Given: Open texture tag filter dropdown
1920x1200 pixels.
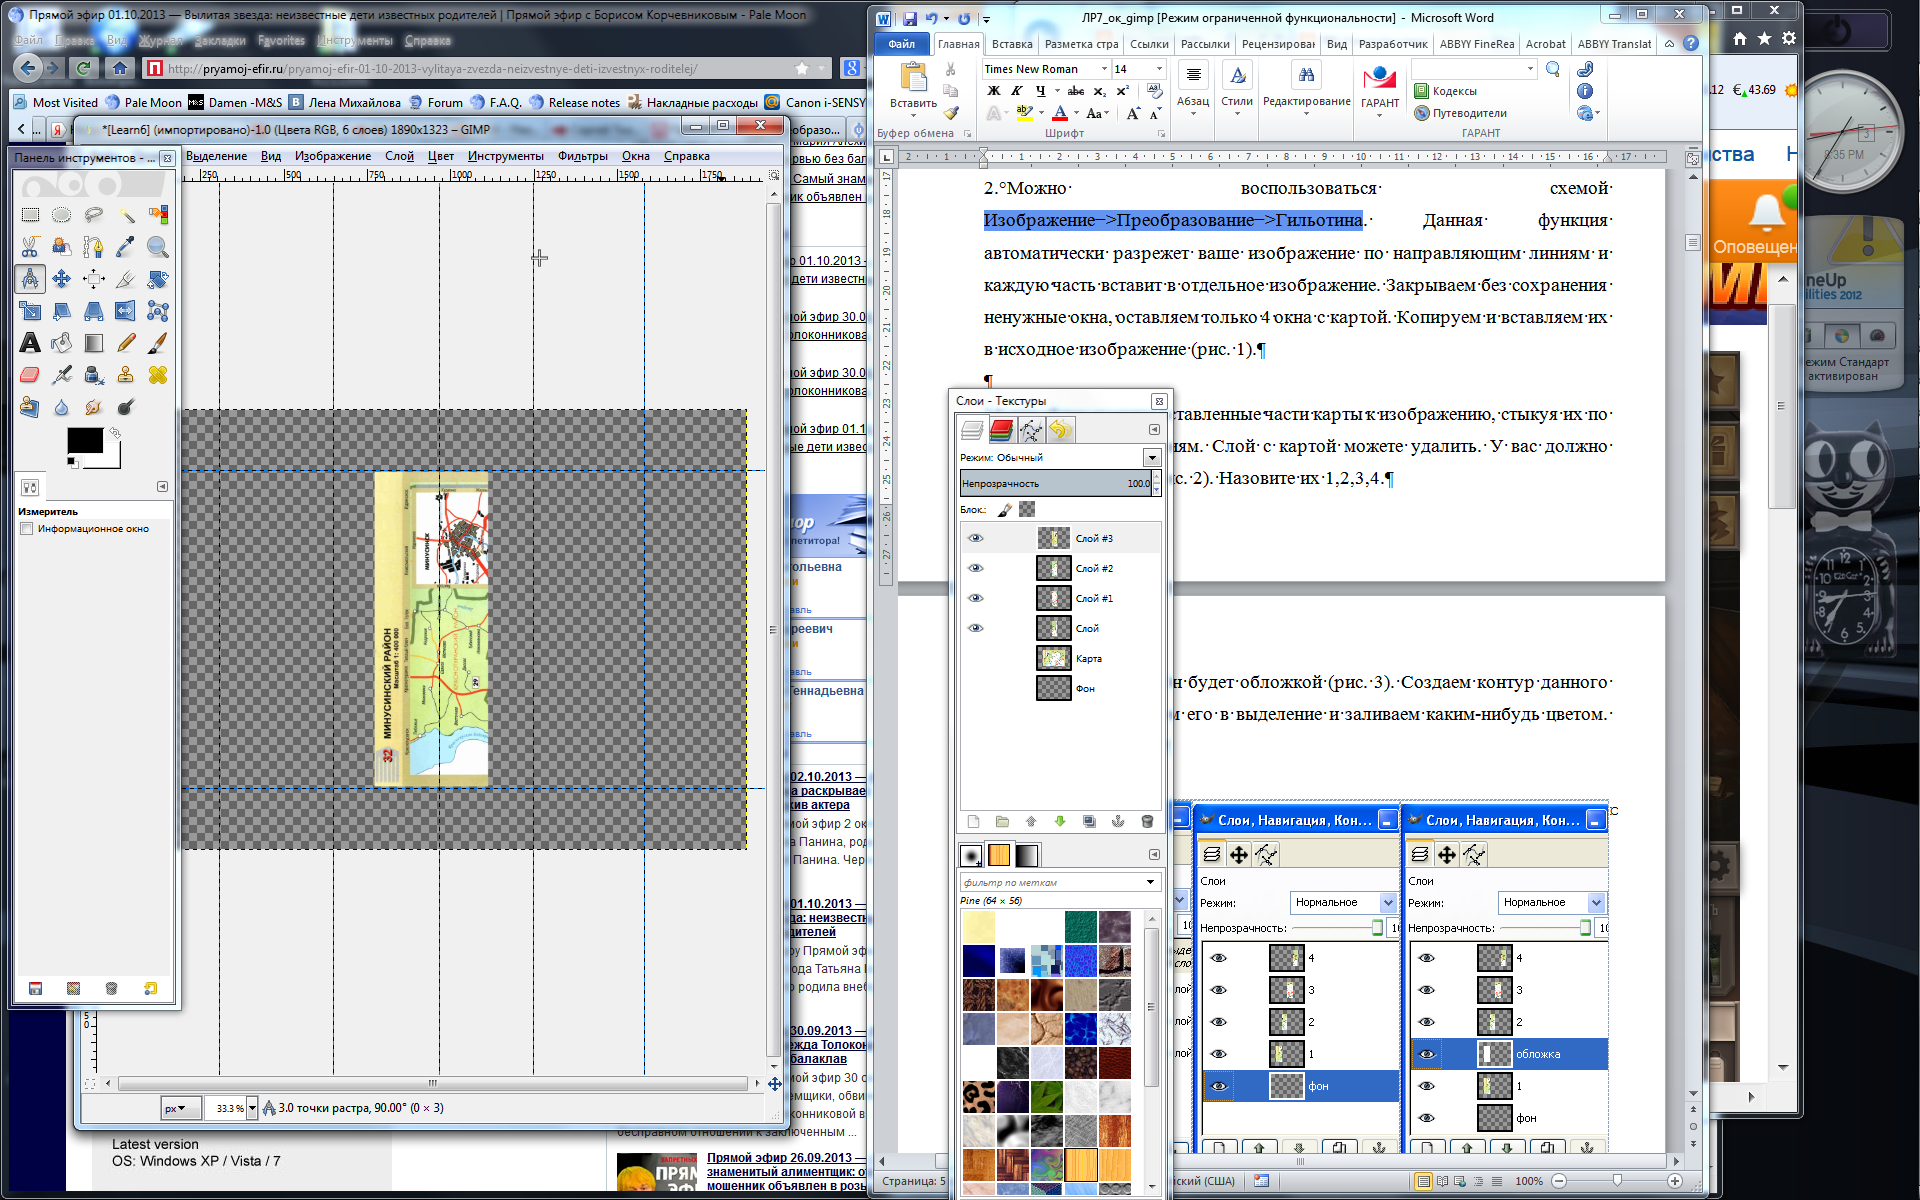Looking at the screenshot, I should (x=1150, y=882).
